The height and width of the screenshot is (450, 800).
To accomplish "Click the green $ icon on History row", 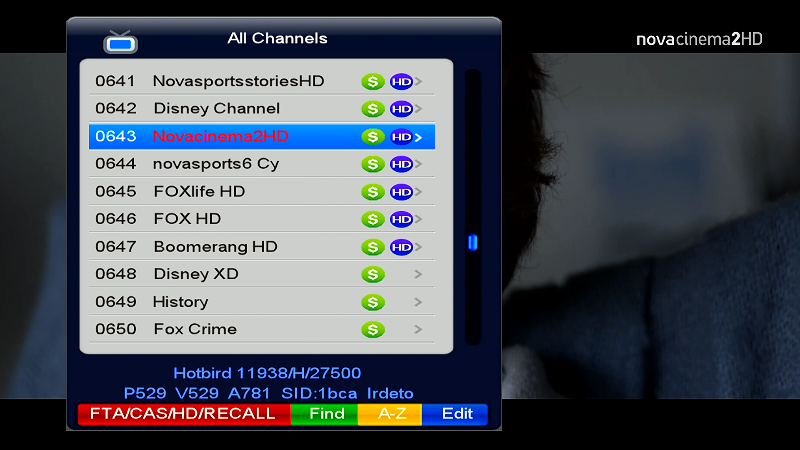I will point(373,302).
